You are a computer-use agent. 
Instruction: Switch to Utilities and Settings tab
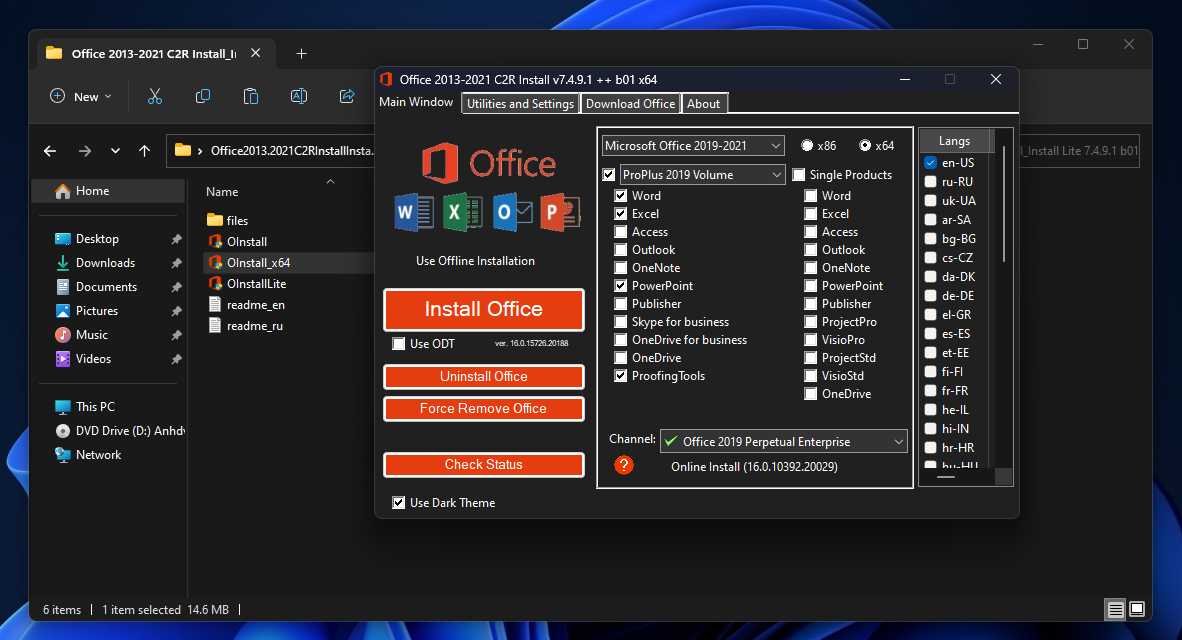click(x=520, y=103)
